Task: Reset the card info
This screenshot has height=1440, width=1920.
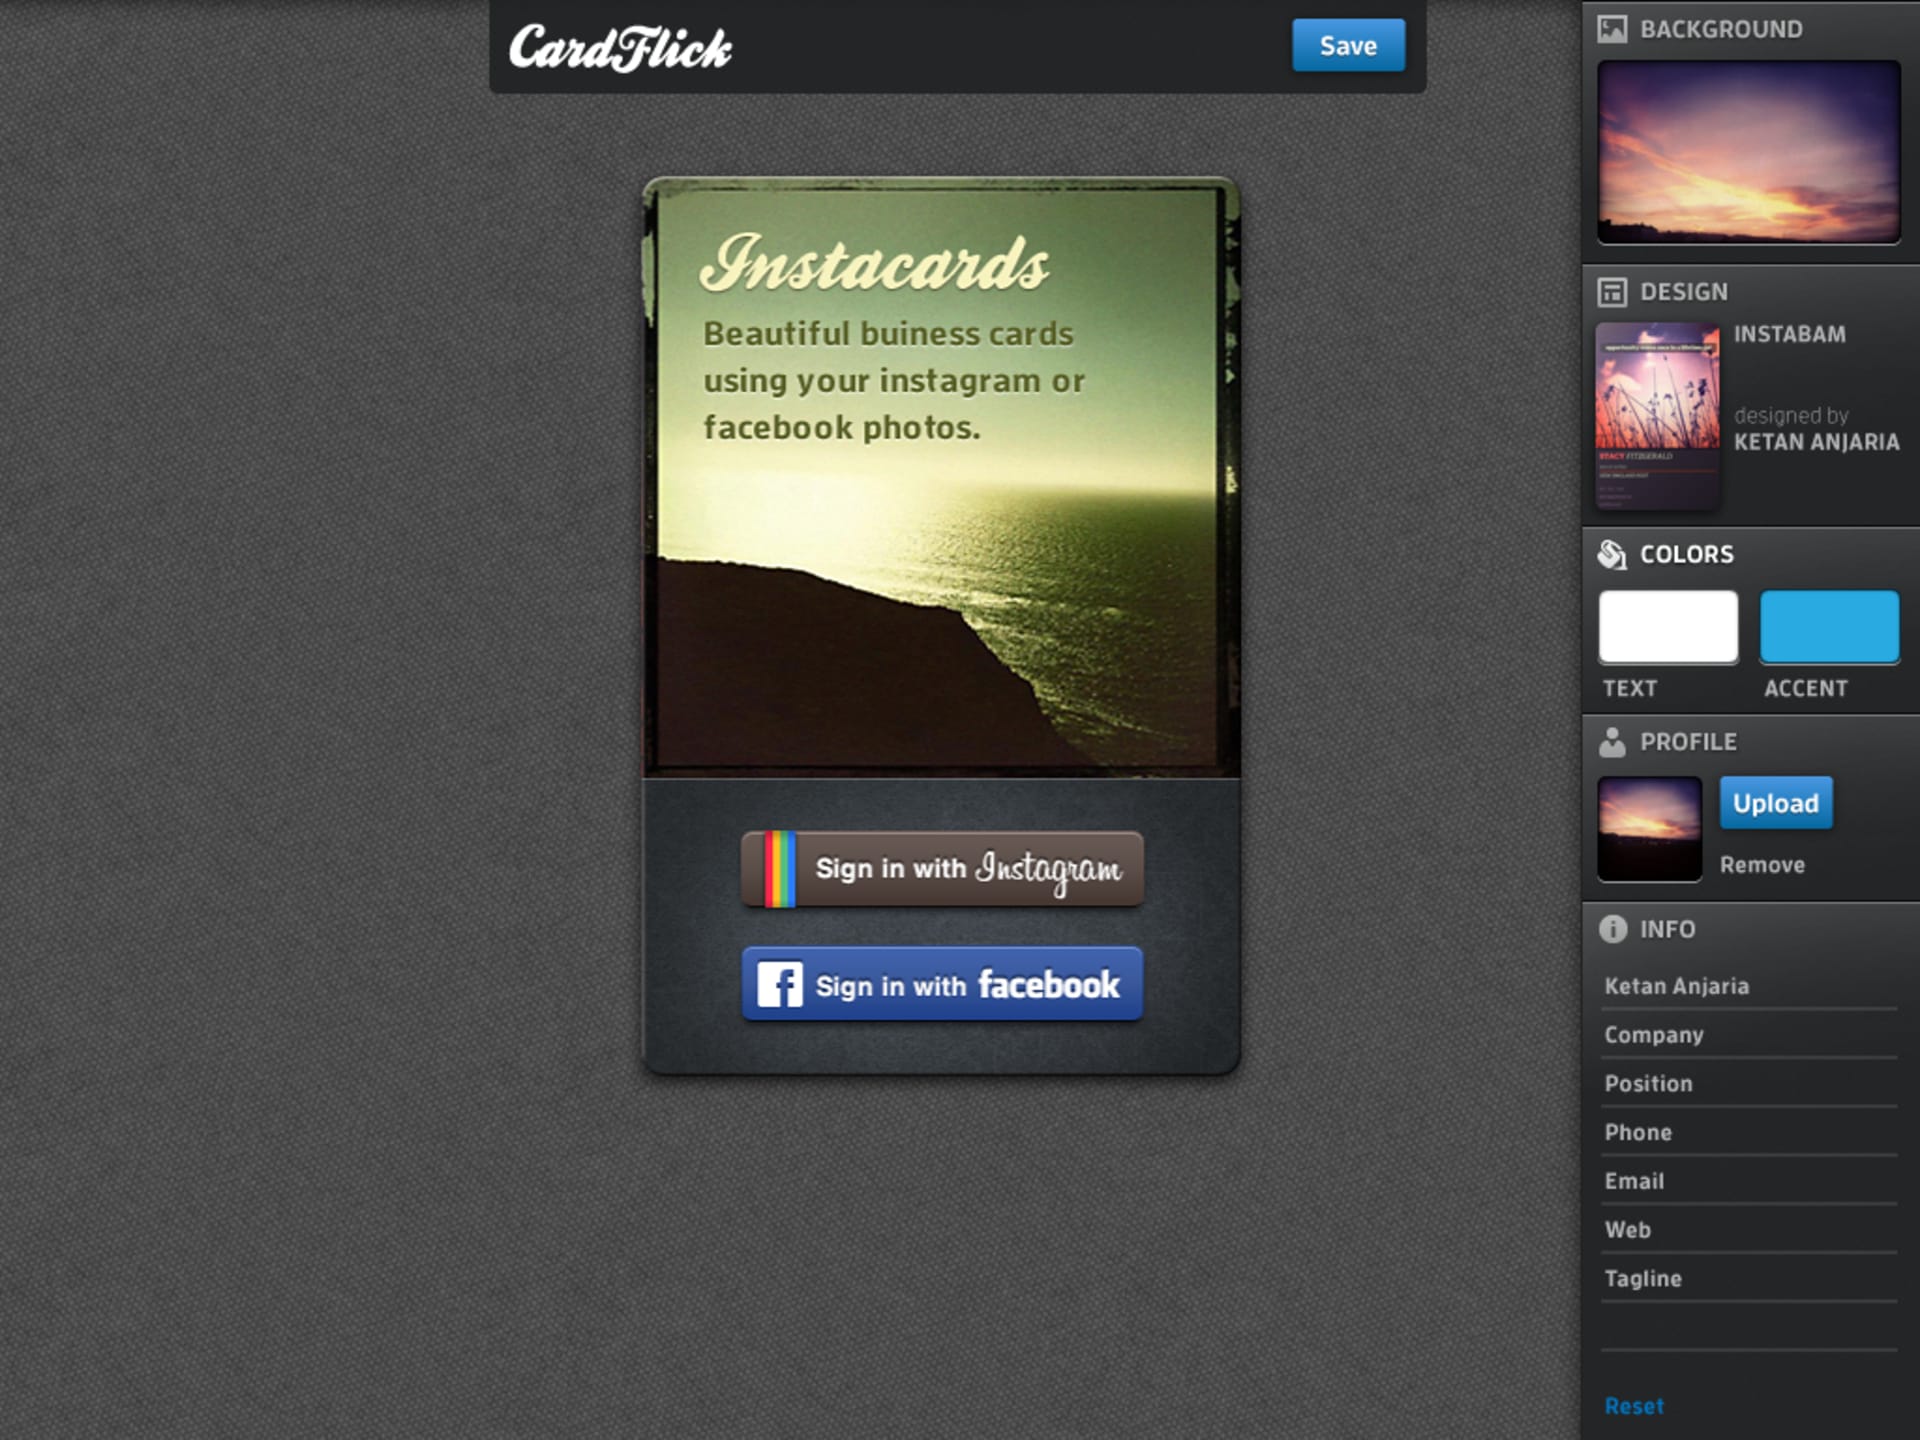Action: (1633, 1406)
